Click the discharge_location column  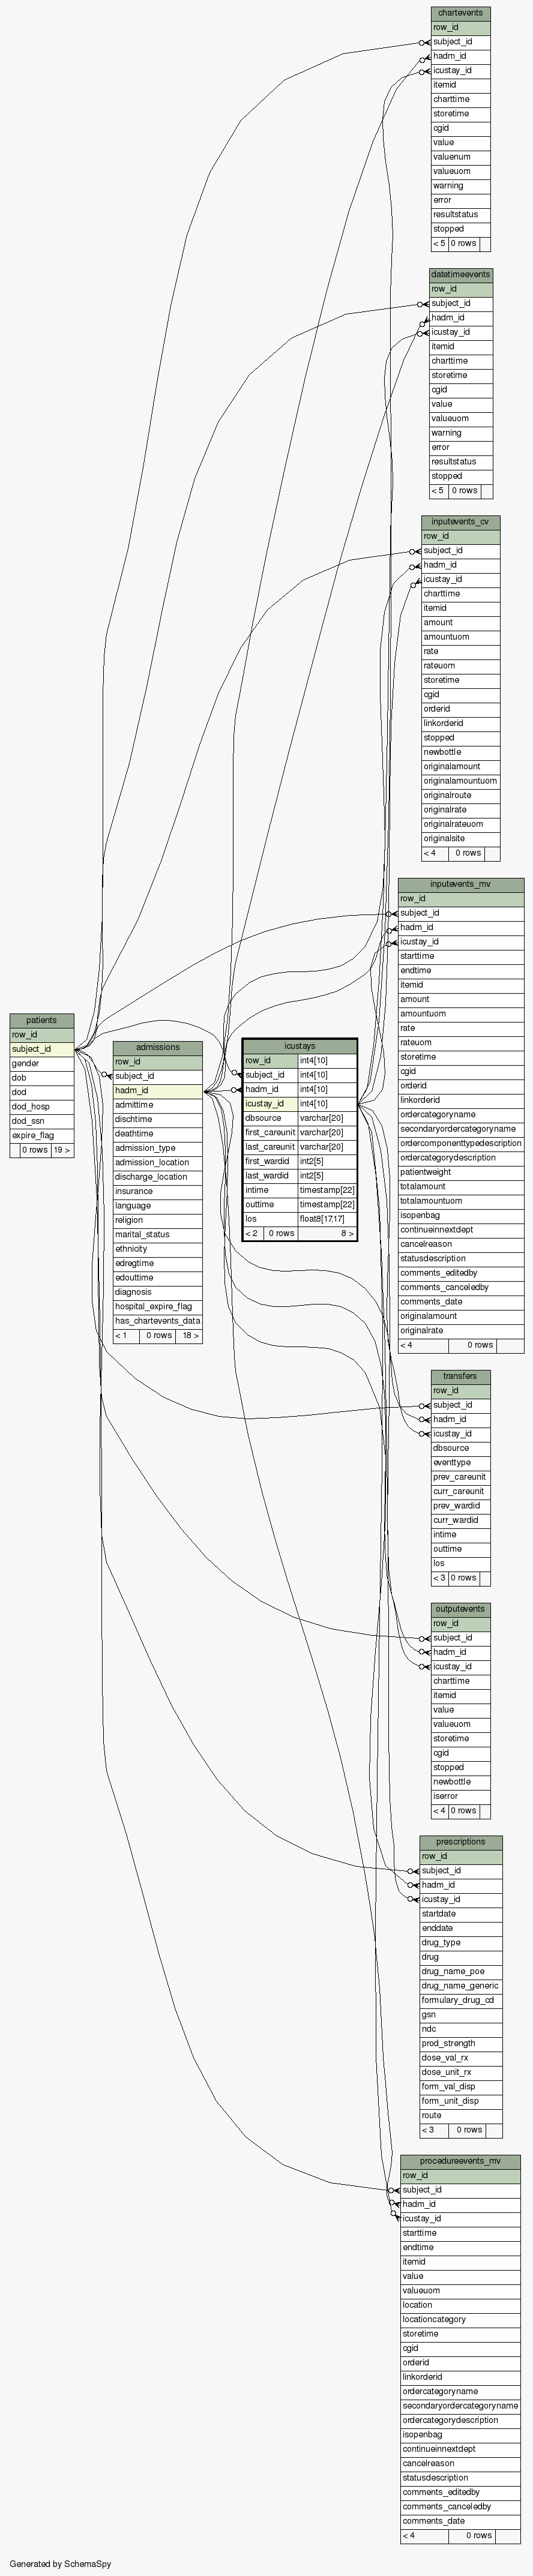[158, 1177]
